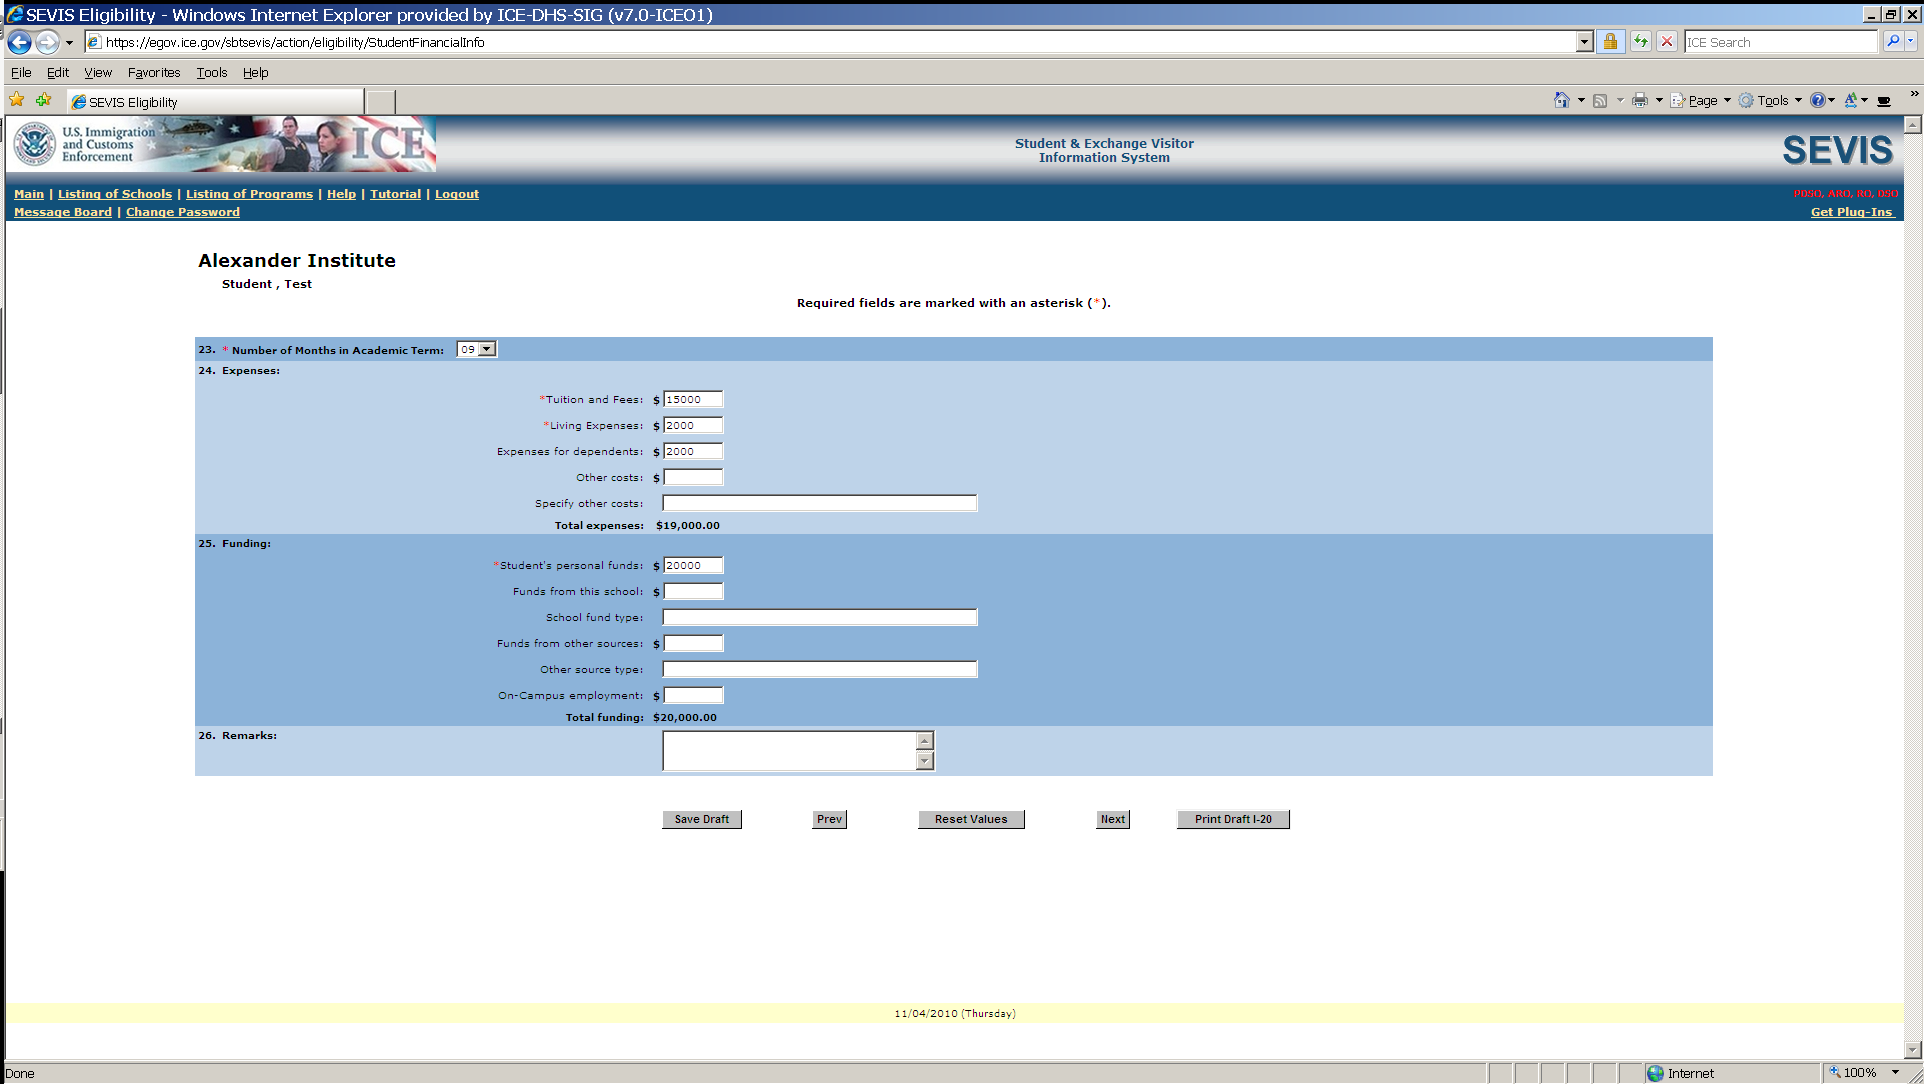The height and width of the screenshot is (1084, 1924).
Task: Click the RSS feeds icon
Action: (1600, 100)
